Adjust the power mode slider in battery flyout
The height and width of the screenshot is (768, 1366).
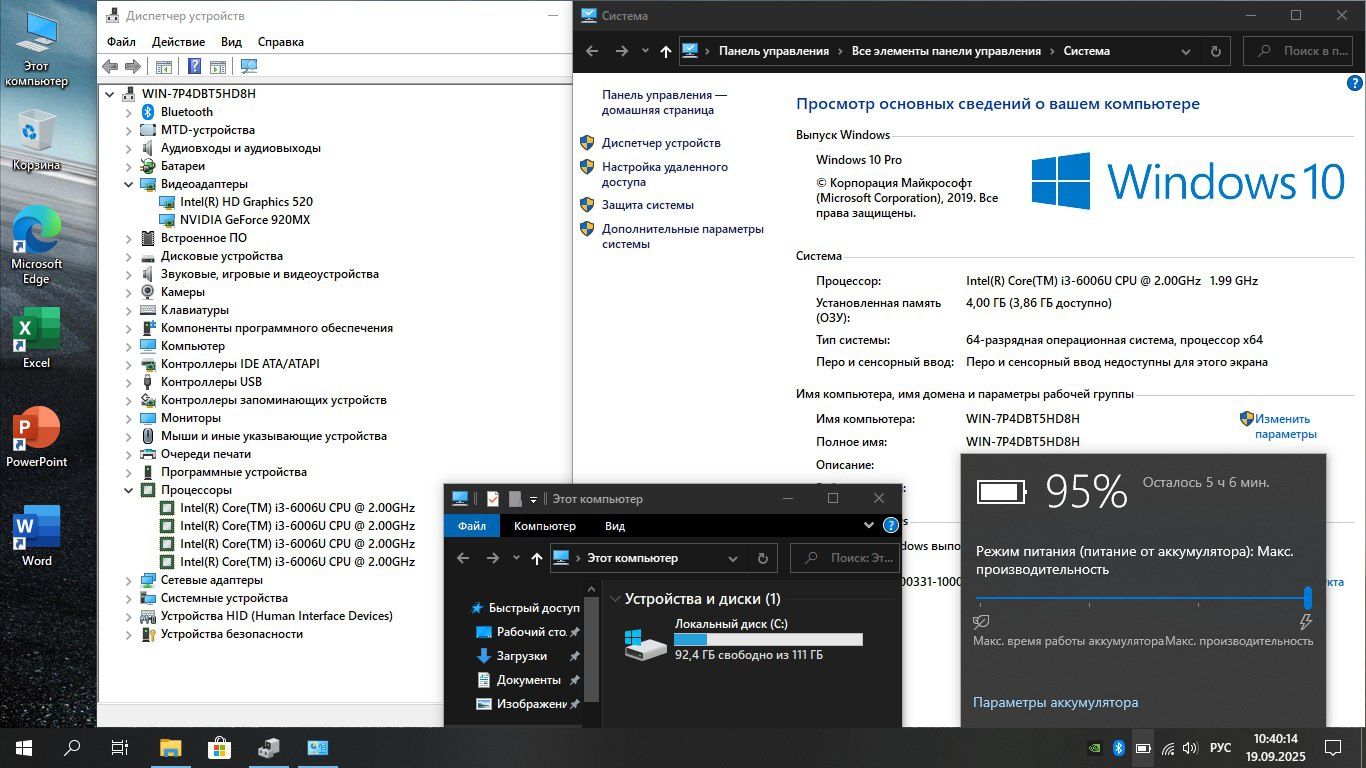pos(1308,597)
